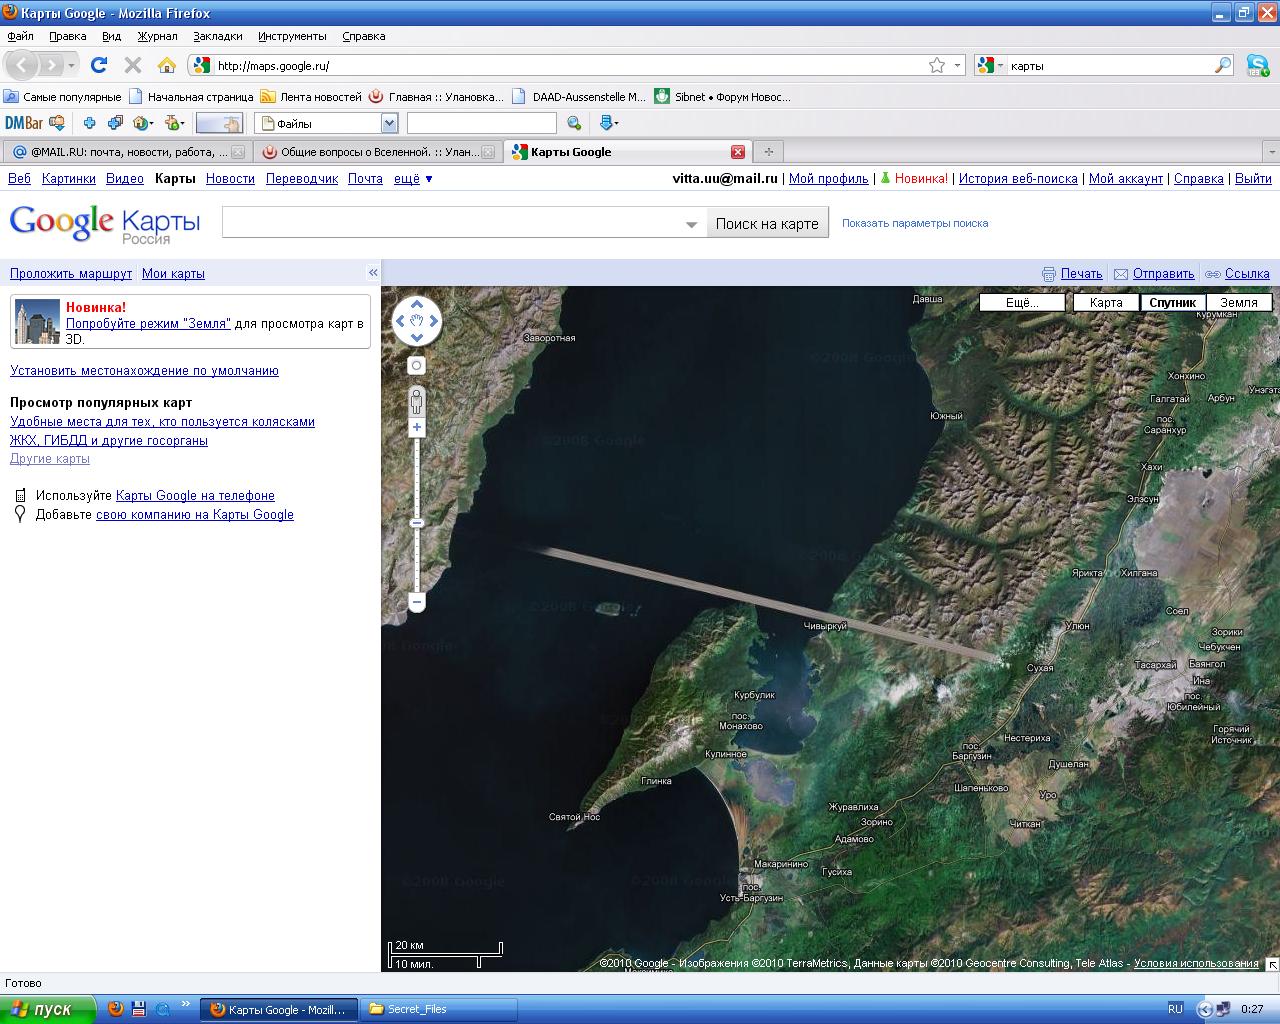
Task: Switch to the @MAIL.RU tab
Action: coord(120,152)
